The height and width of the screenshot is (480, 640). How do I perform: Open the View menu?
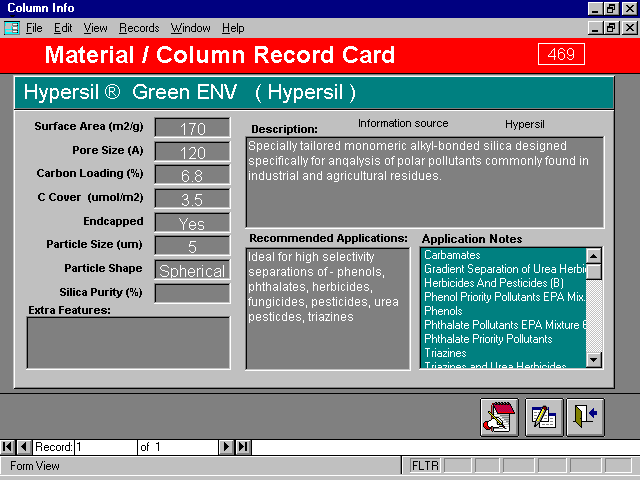[95, 28]
